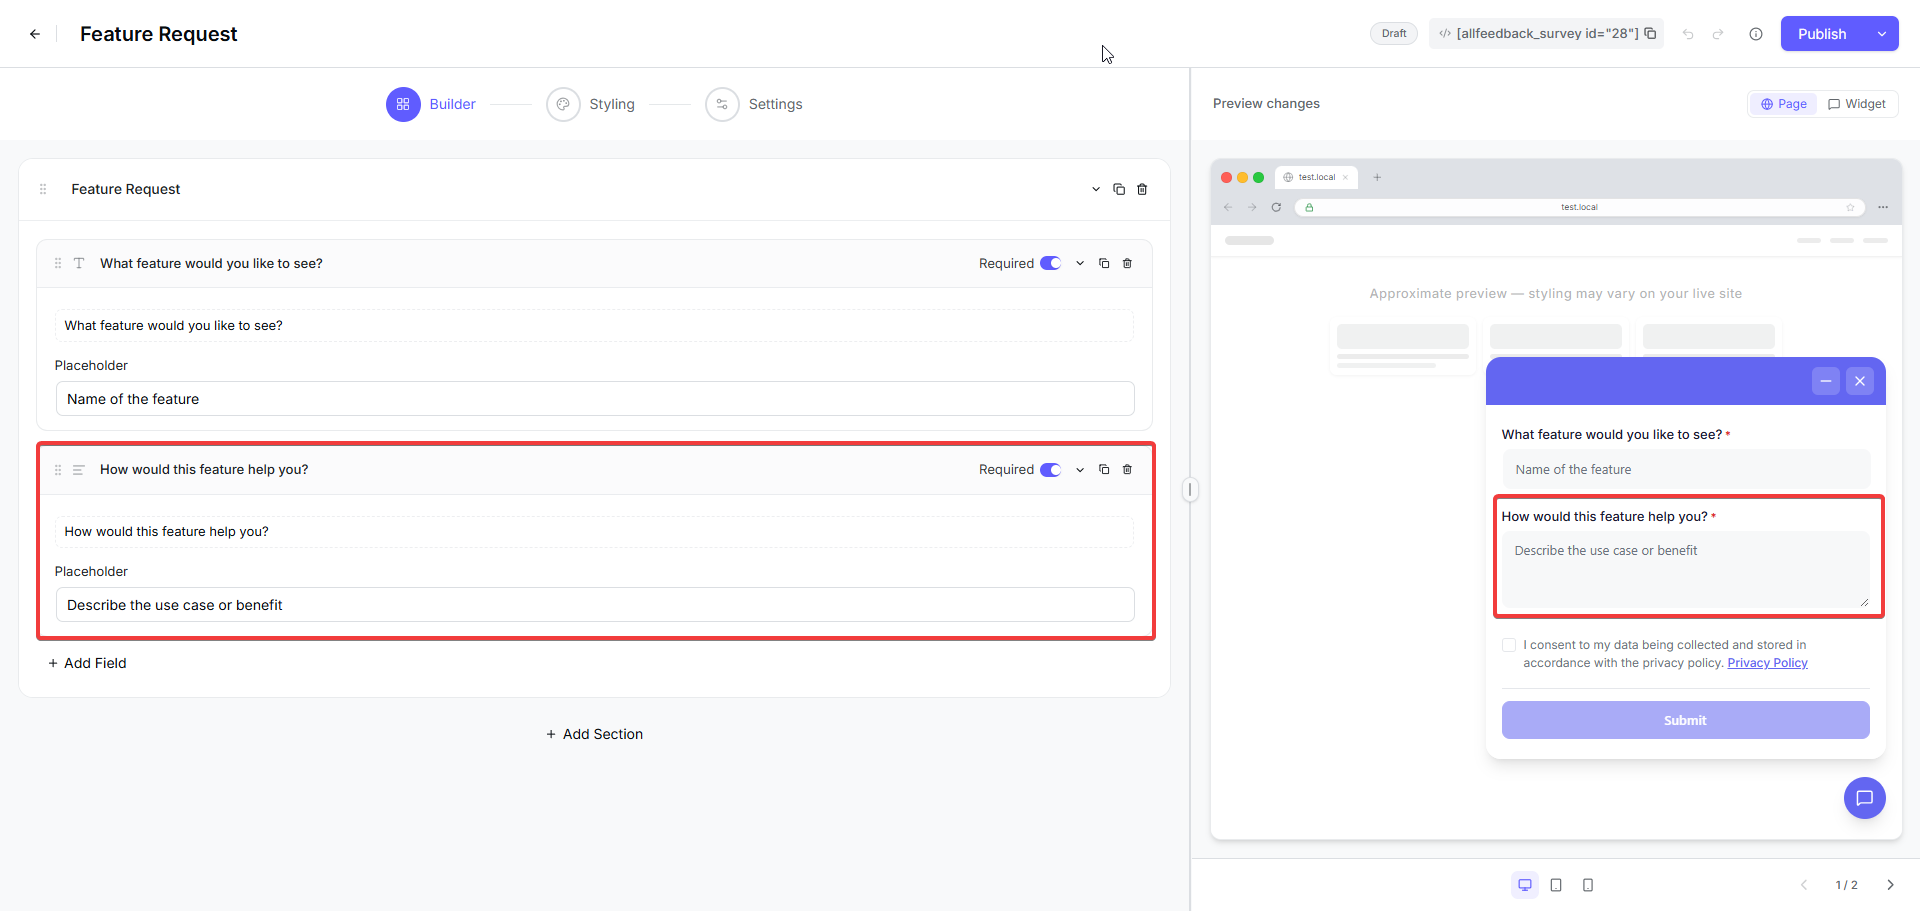Check the data consent checkbox

[x=1509, y=645]
